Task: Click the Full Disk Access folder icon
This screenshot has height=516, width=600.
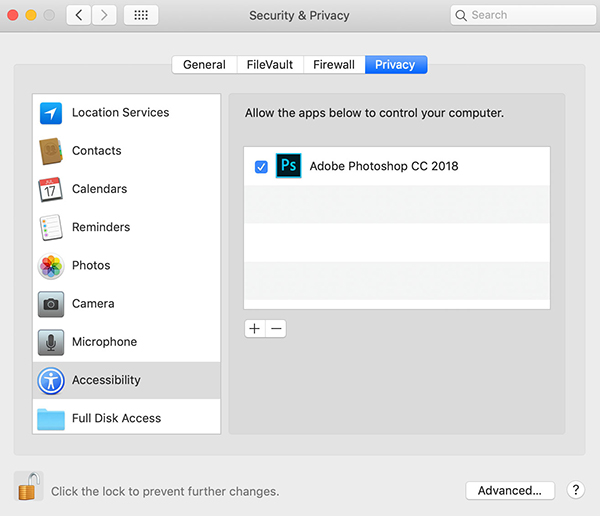Action: click(51, 420)
